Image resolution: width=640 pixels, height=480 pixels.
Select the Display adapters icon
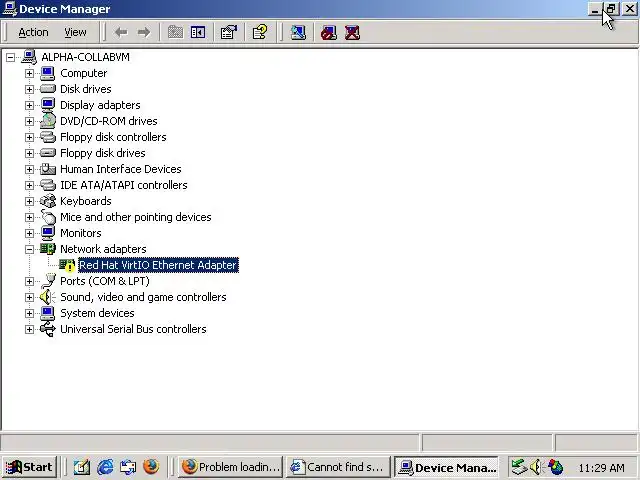click(x=48, y=105)
